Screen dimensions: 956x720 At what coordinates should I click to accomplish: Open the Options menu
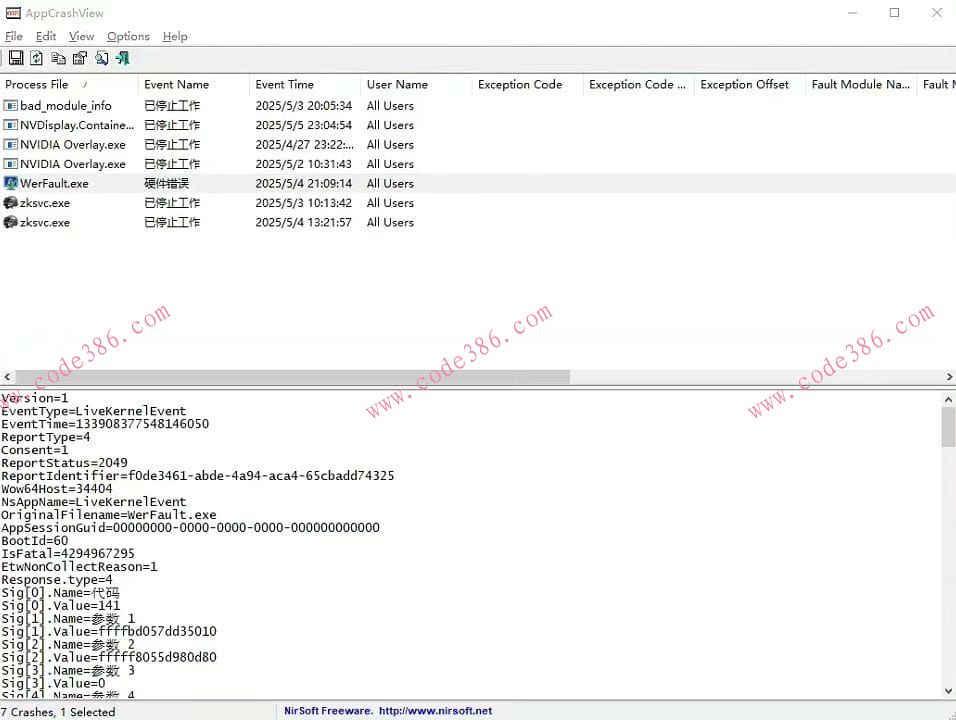[x=128, y=37]
